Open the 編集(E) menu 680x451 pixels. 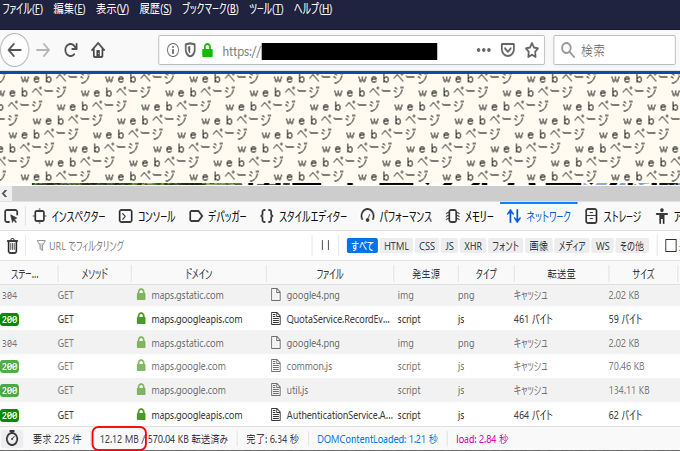click(x=69, y=9)
